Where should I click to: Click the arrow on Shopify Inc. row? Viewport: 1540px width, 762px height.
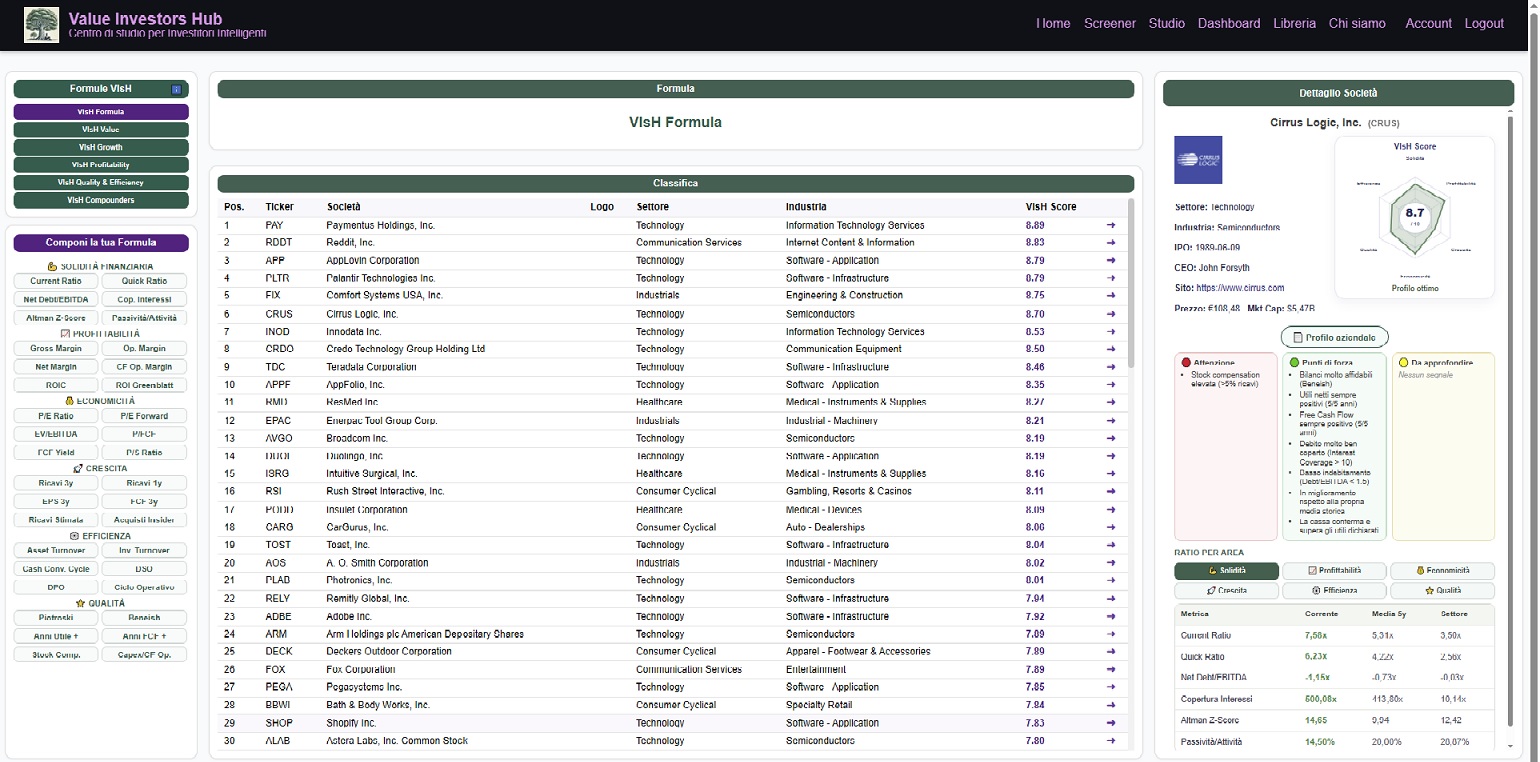pyautogui.click(x=1111, y=723)
